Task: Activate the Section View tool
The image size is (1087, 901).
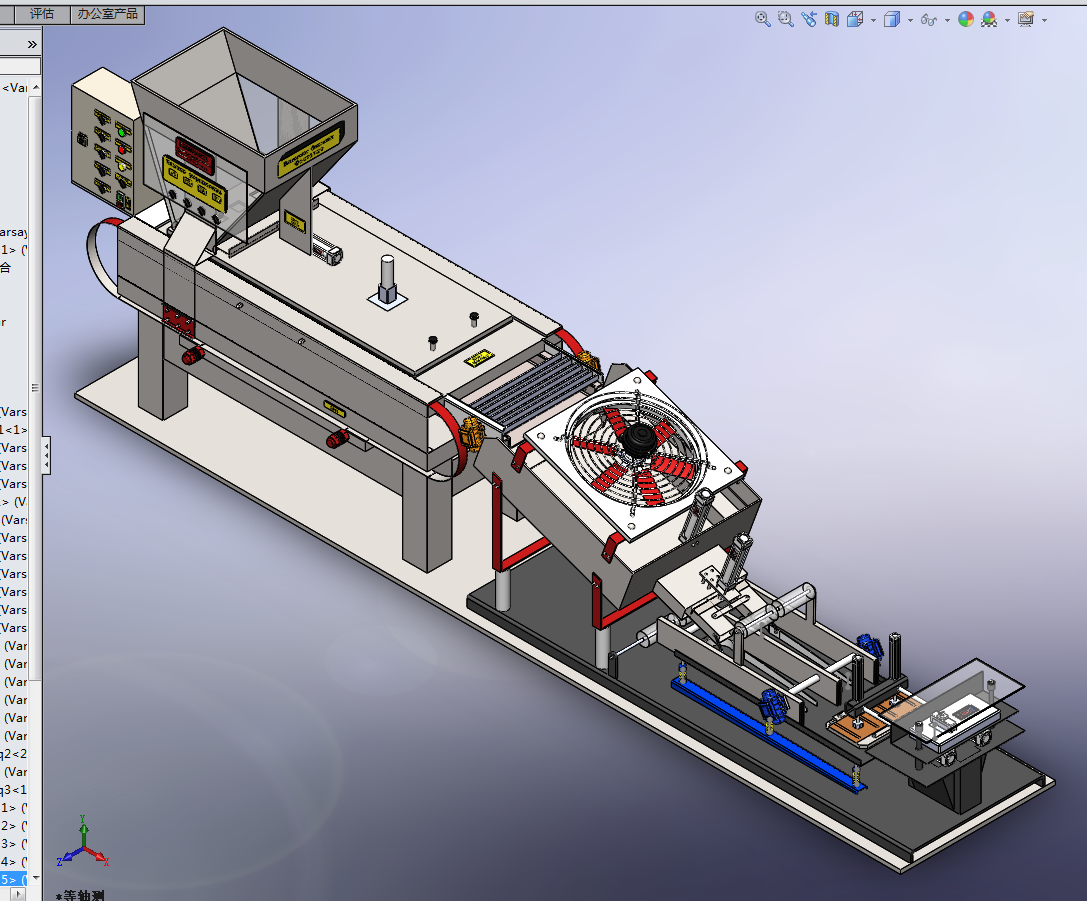Action: (832, 19)
